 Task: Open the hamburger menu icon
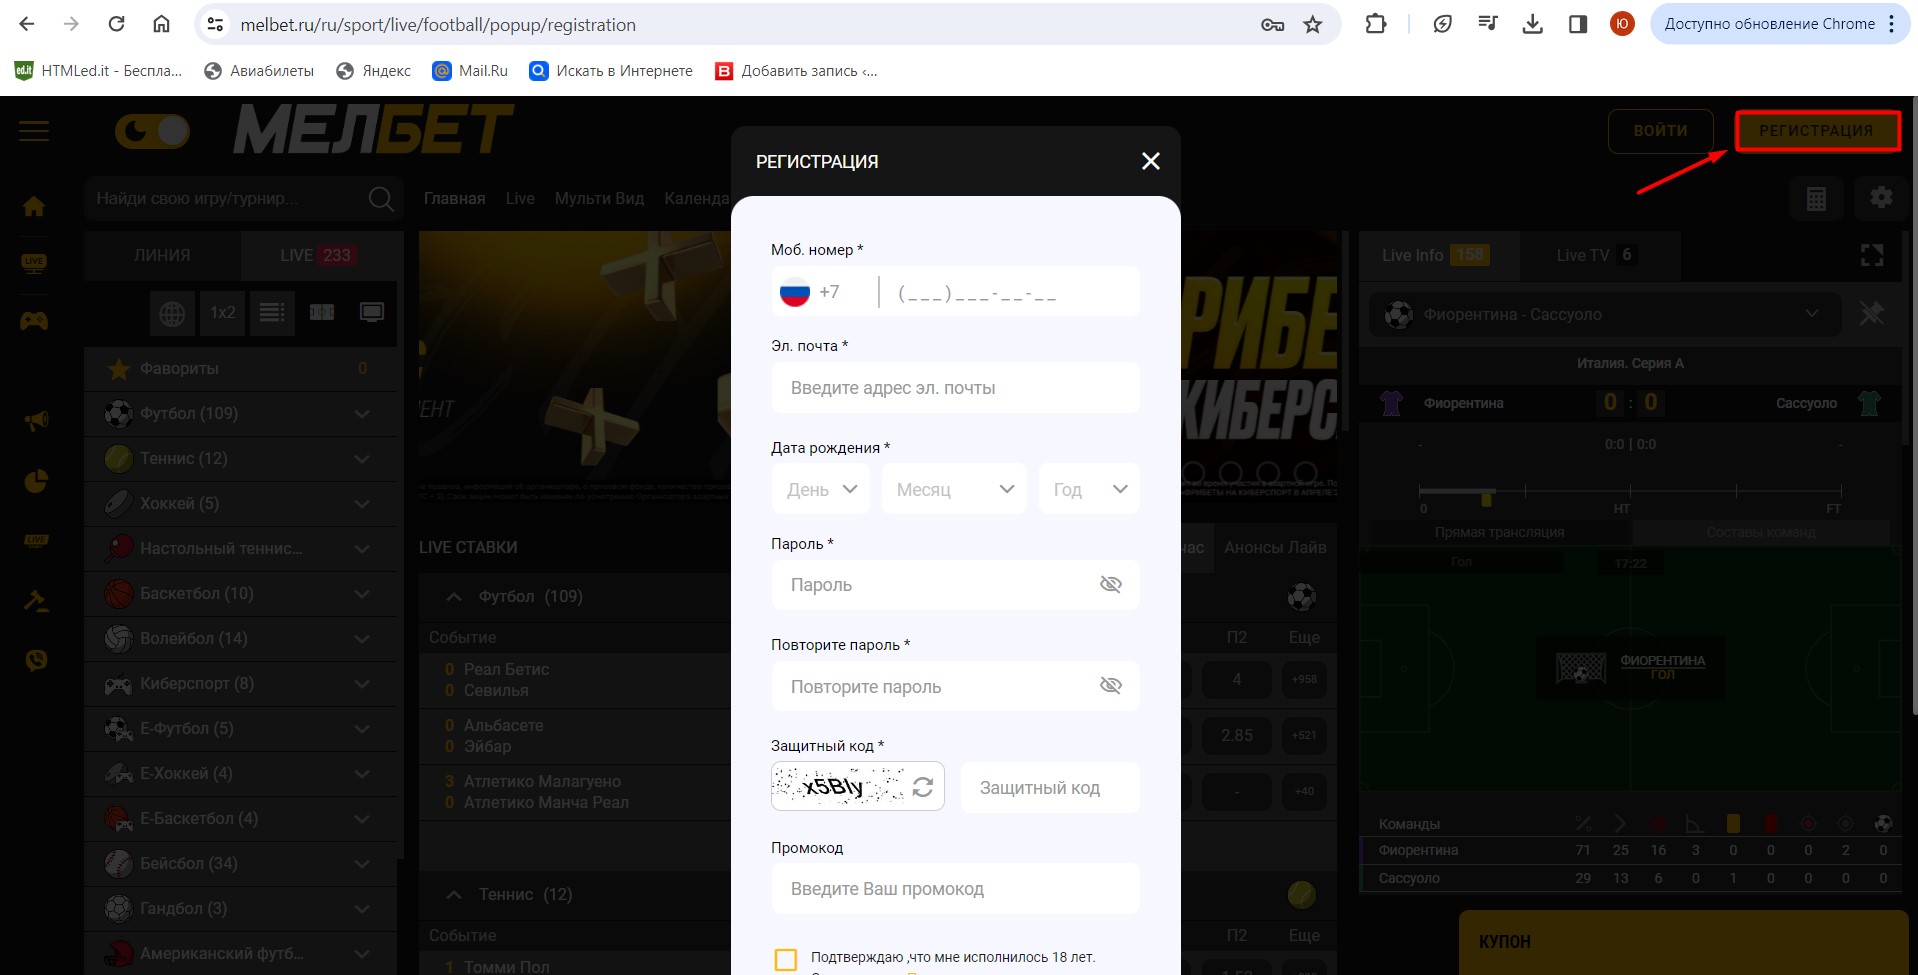[x=34, y=131]
